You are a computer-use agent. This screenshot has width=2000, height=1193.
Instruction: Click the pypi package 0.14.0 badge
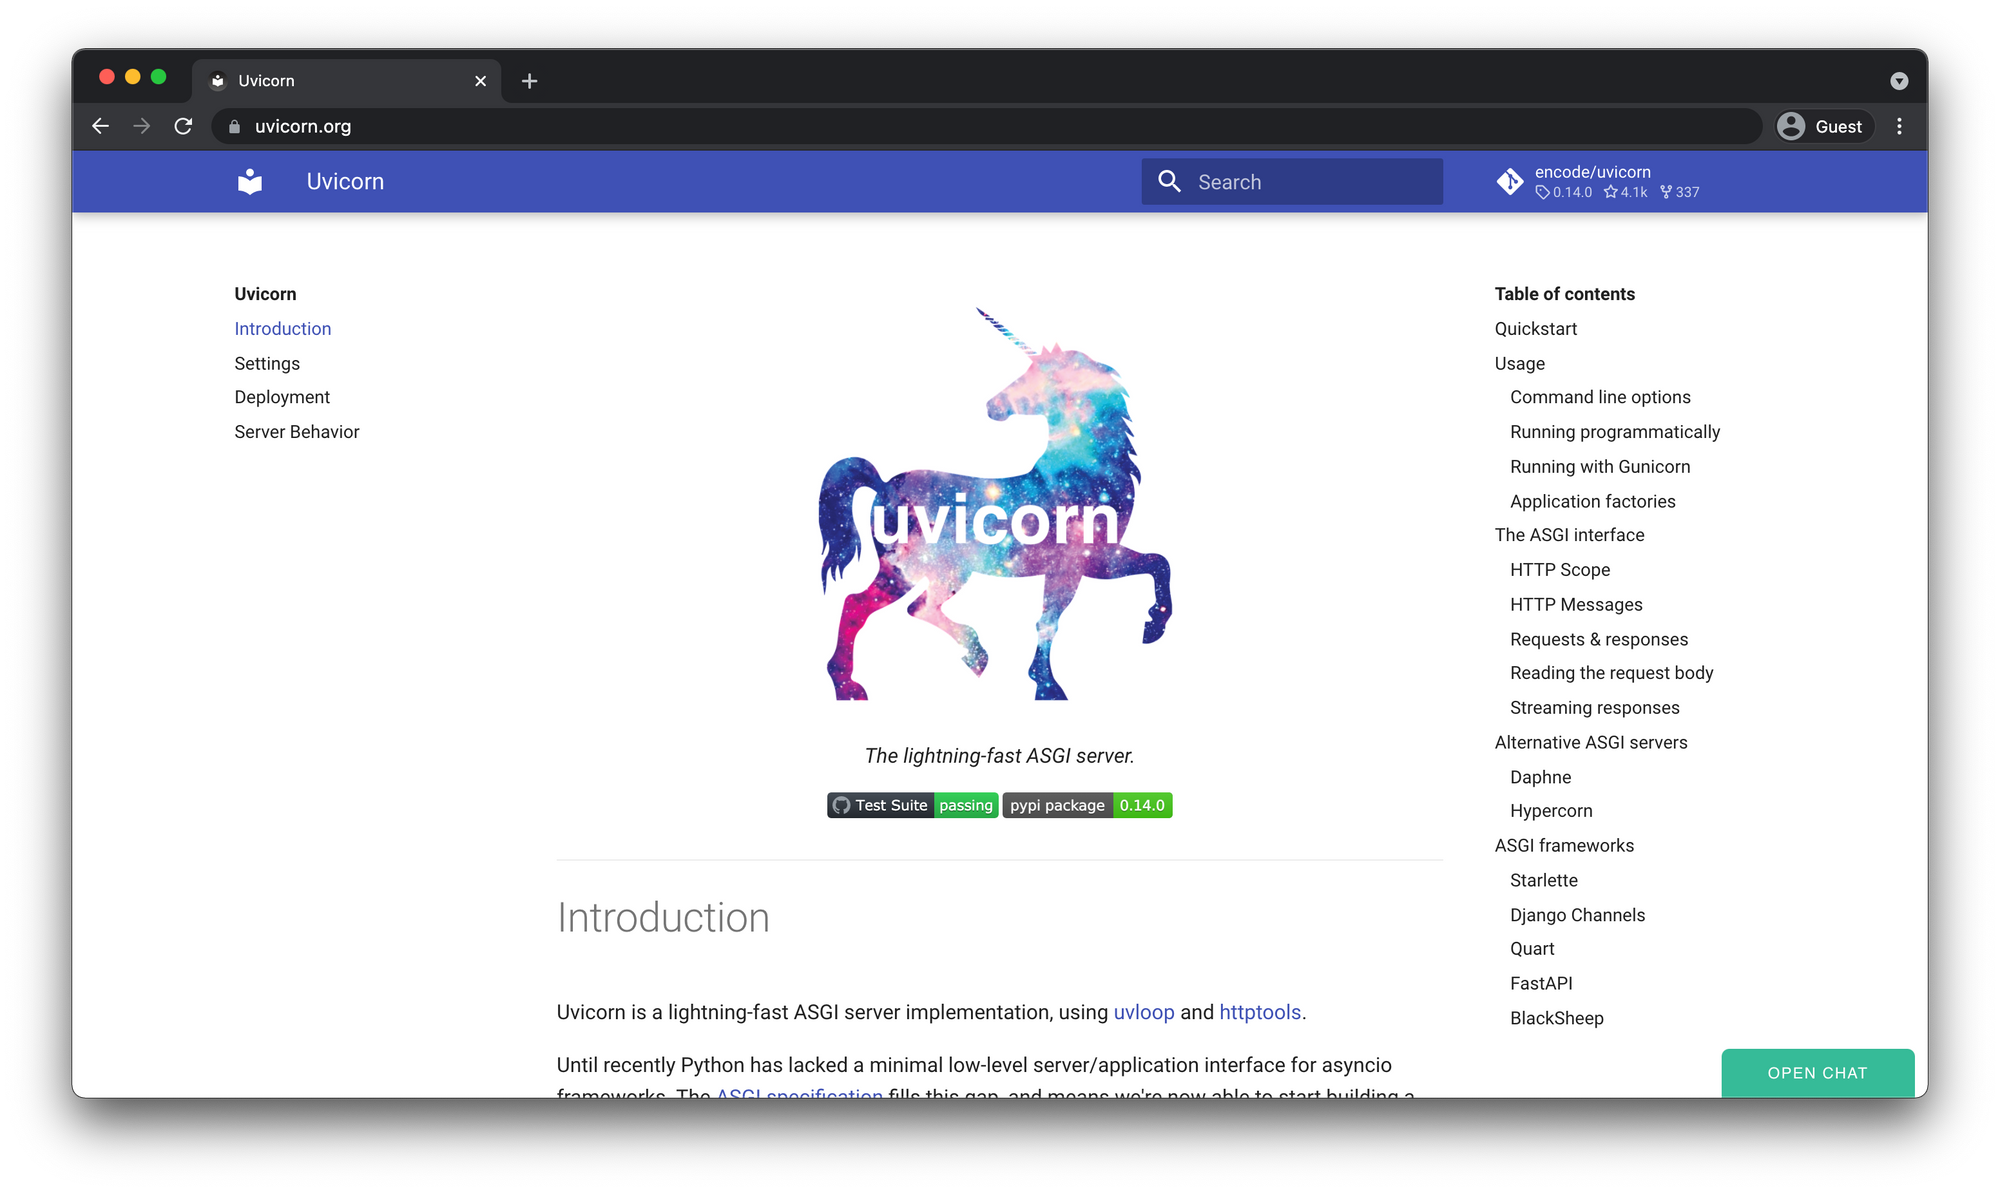1087,805
